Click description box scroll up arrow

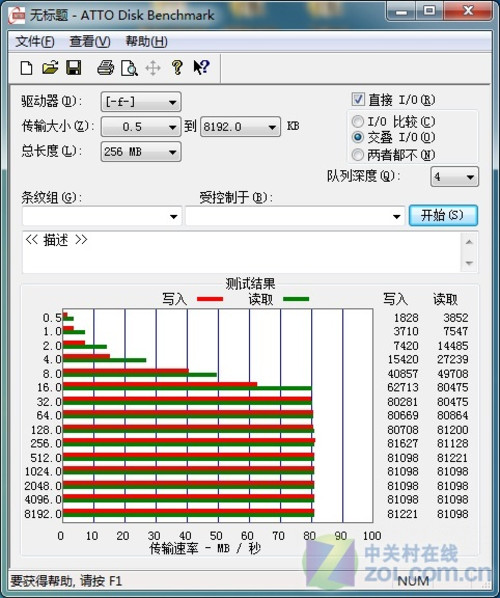[x=469, y=242]
